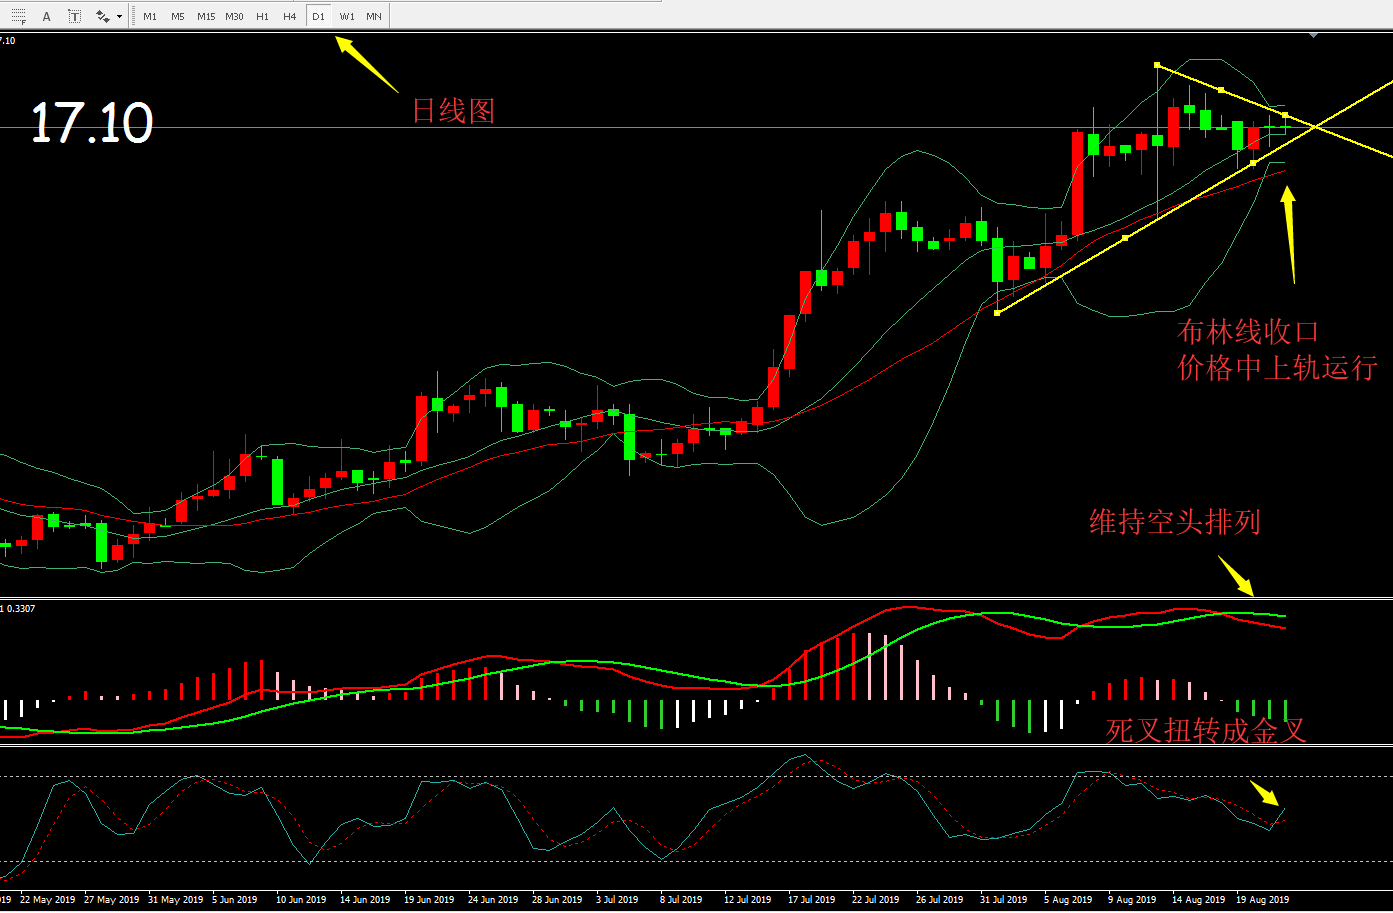The width and height of the screenshot is (1393, 913).
Task: Switch chart to H4 timeframe
Action: [290, 16]
